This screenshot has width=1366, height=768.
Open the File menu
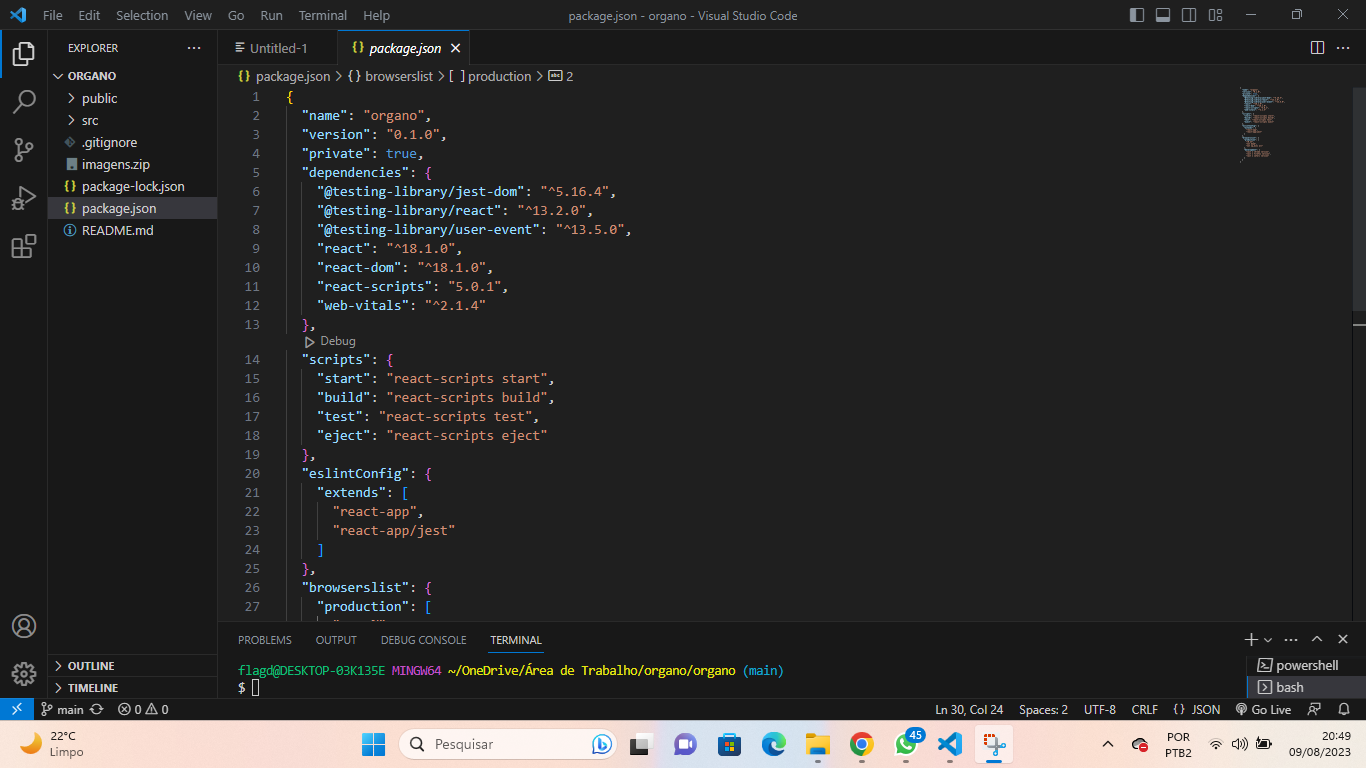click(x=53, y=15)
